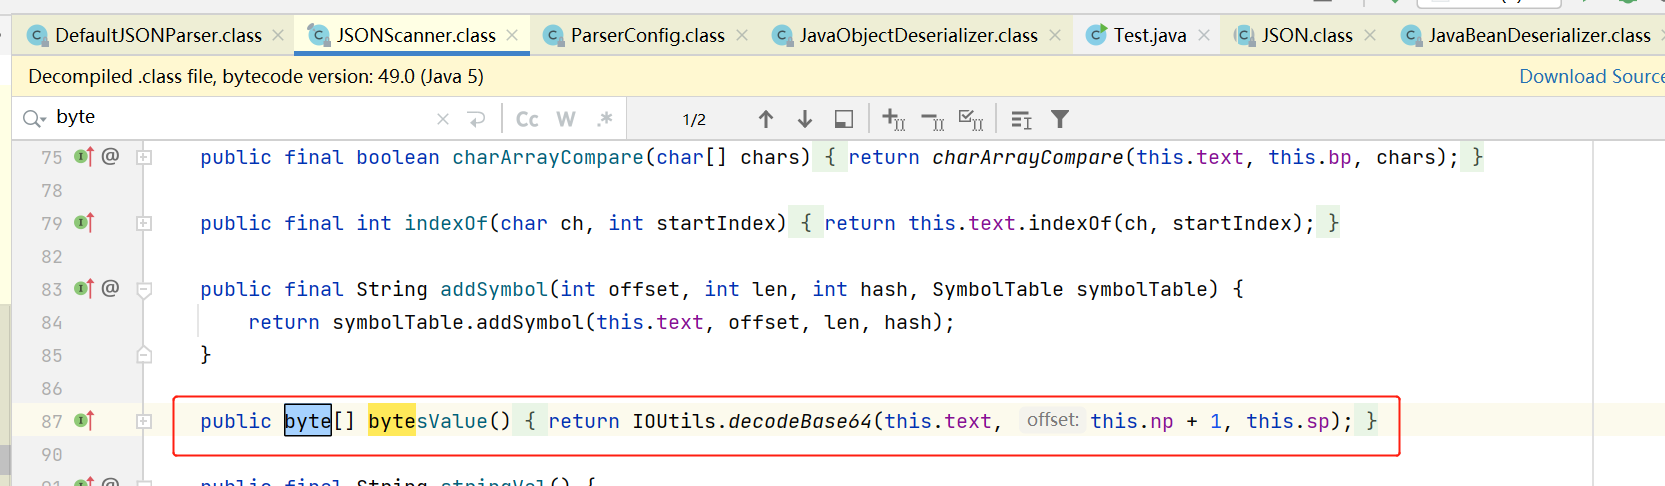
Task: Expand the folded bytesValue method at line 87
Action: click(x=144, y=421)
